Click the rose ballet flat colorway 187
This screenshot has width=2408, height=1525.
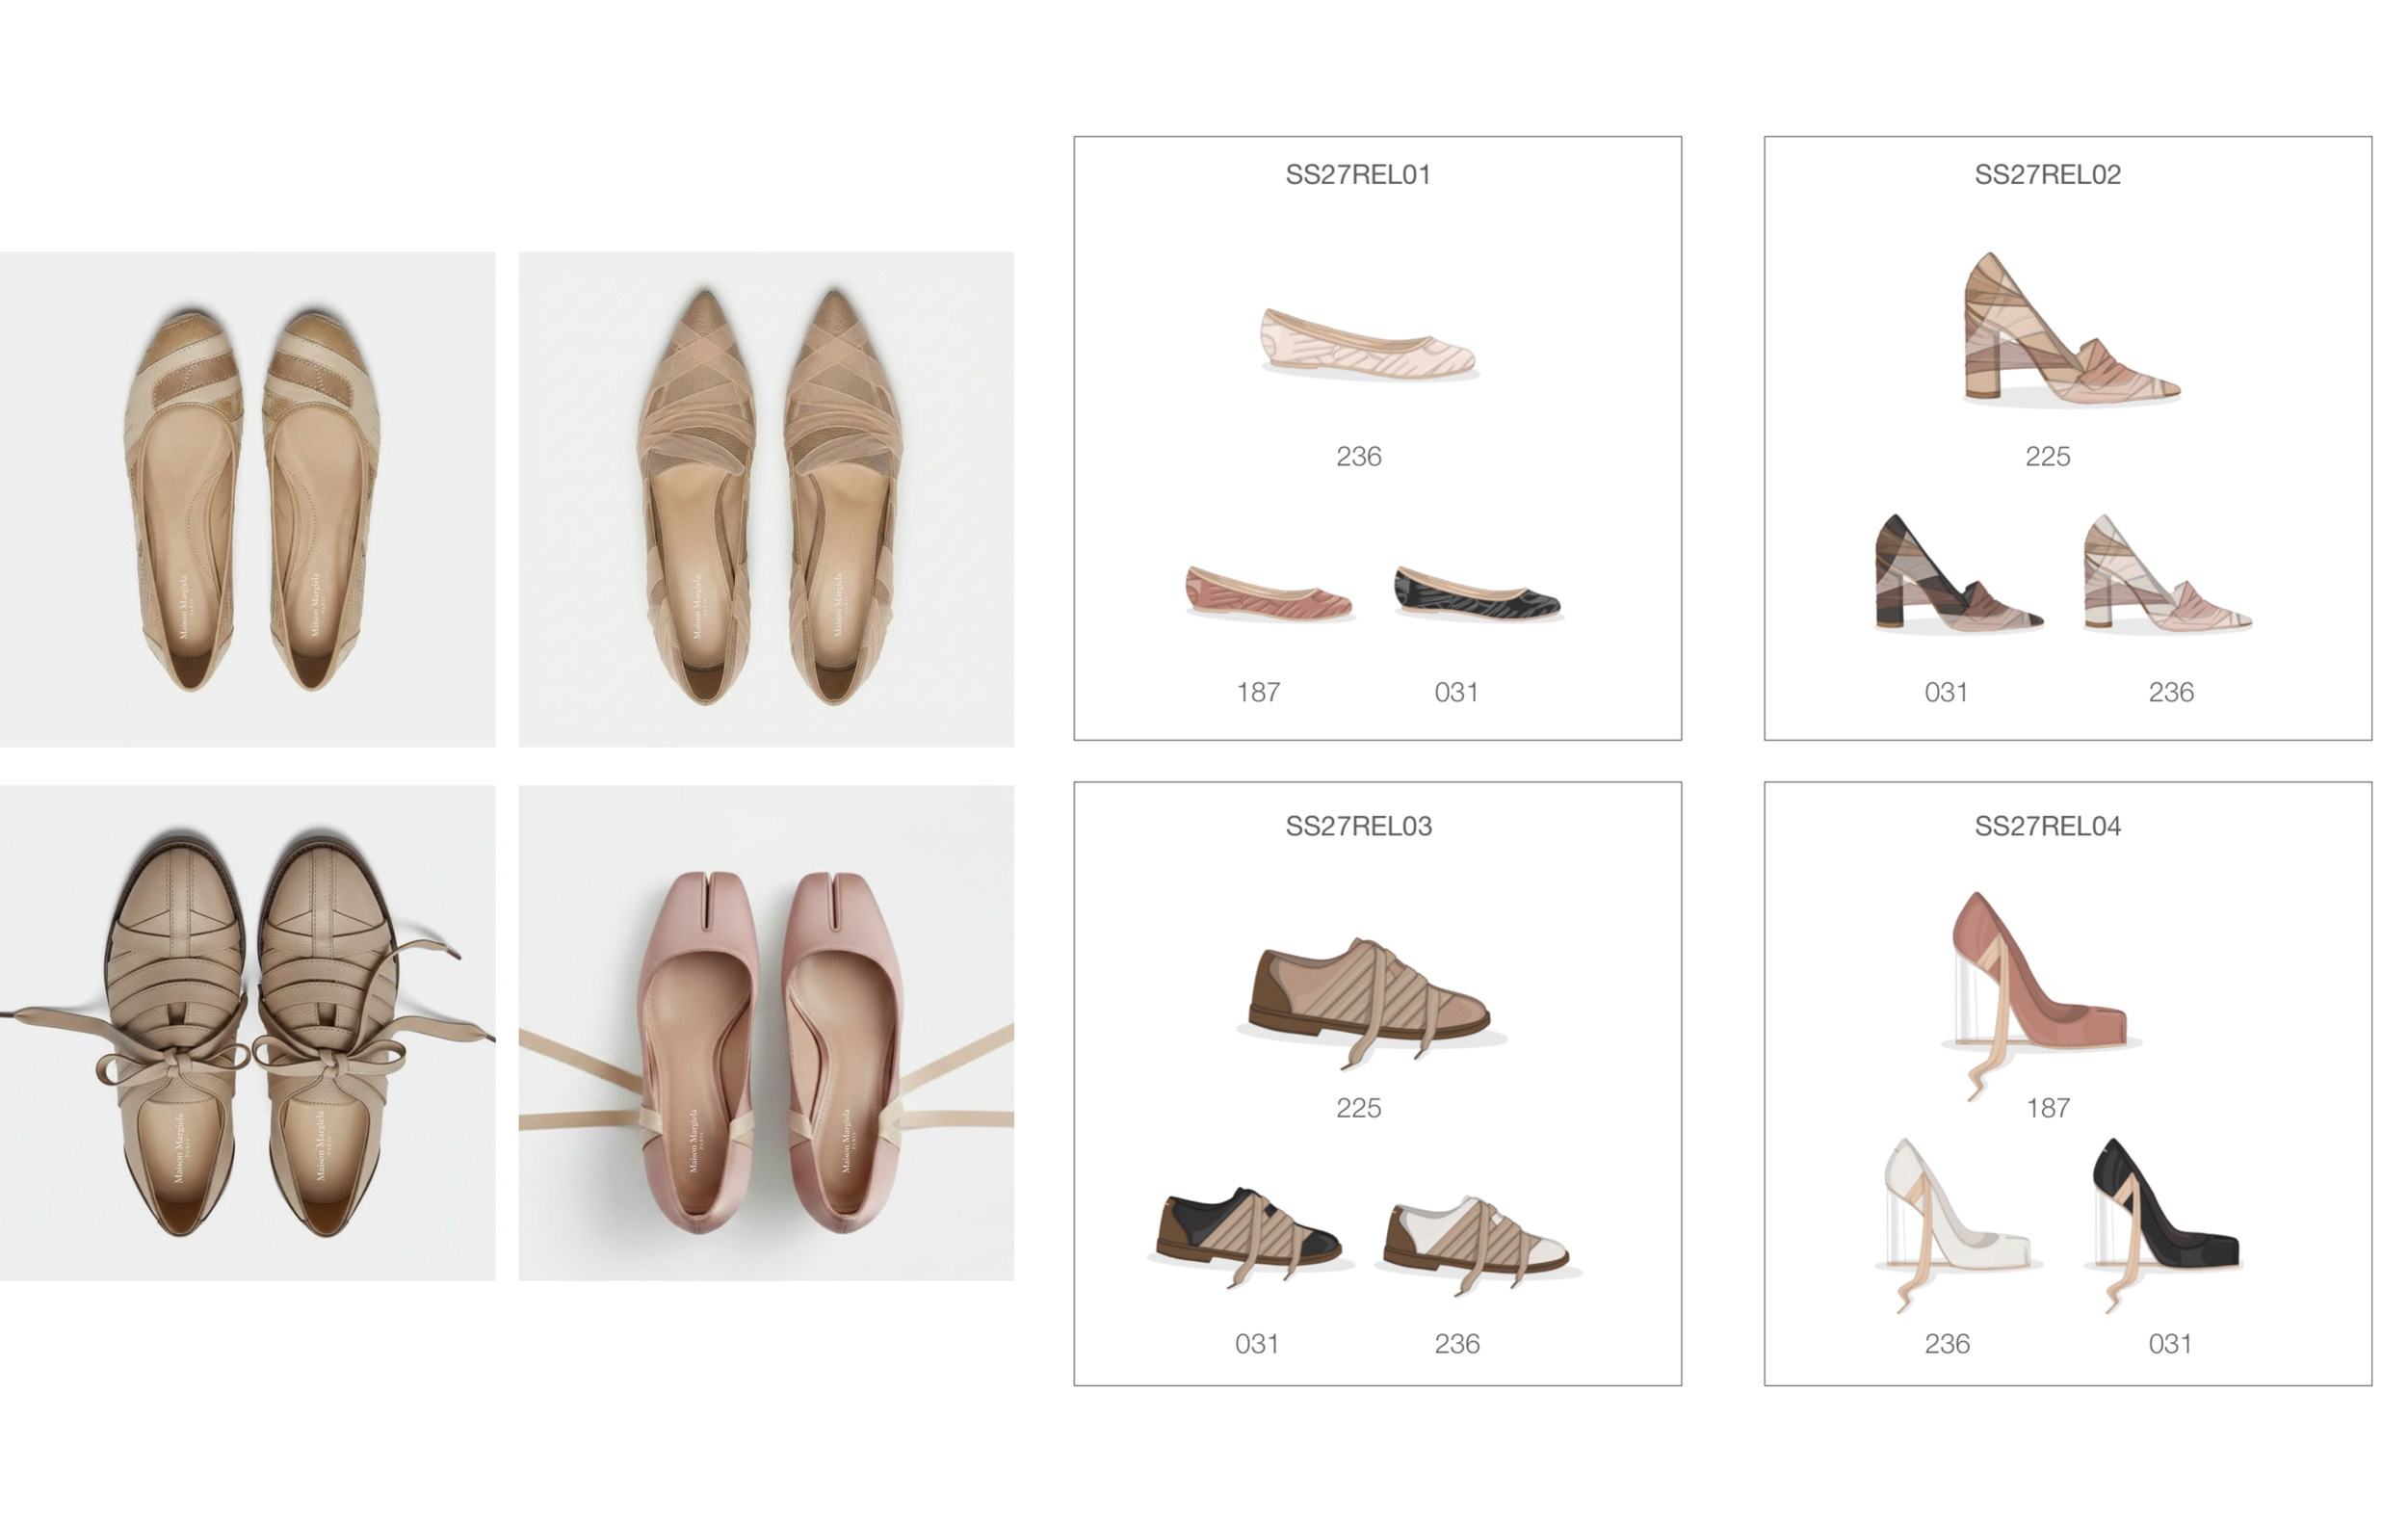1268,594
